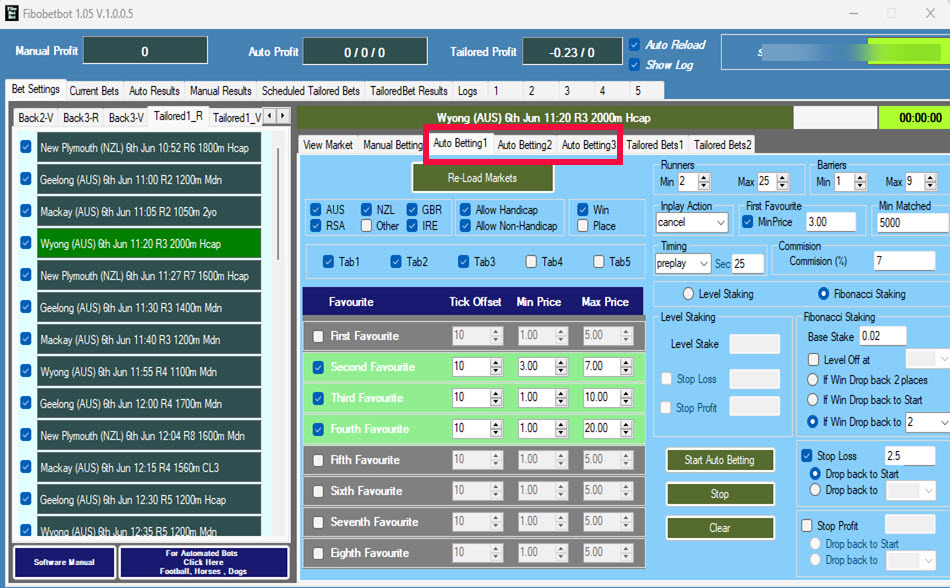Tick the Stop Profit checkbox
Image resolution: width=950 pixels, height=588 pixels.
[x=808, y=525]
